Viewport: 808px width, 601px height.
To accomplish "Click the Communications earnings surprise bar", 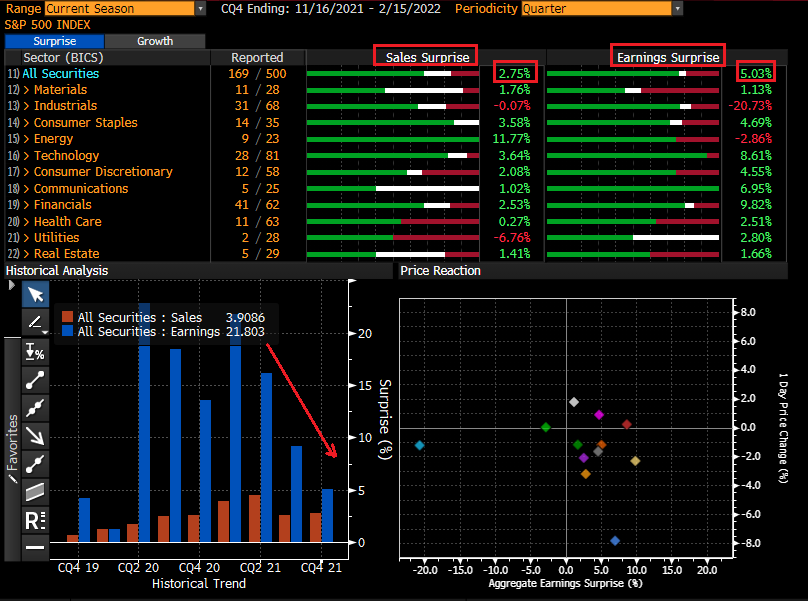I will point(633,189).
